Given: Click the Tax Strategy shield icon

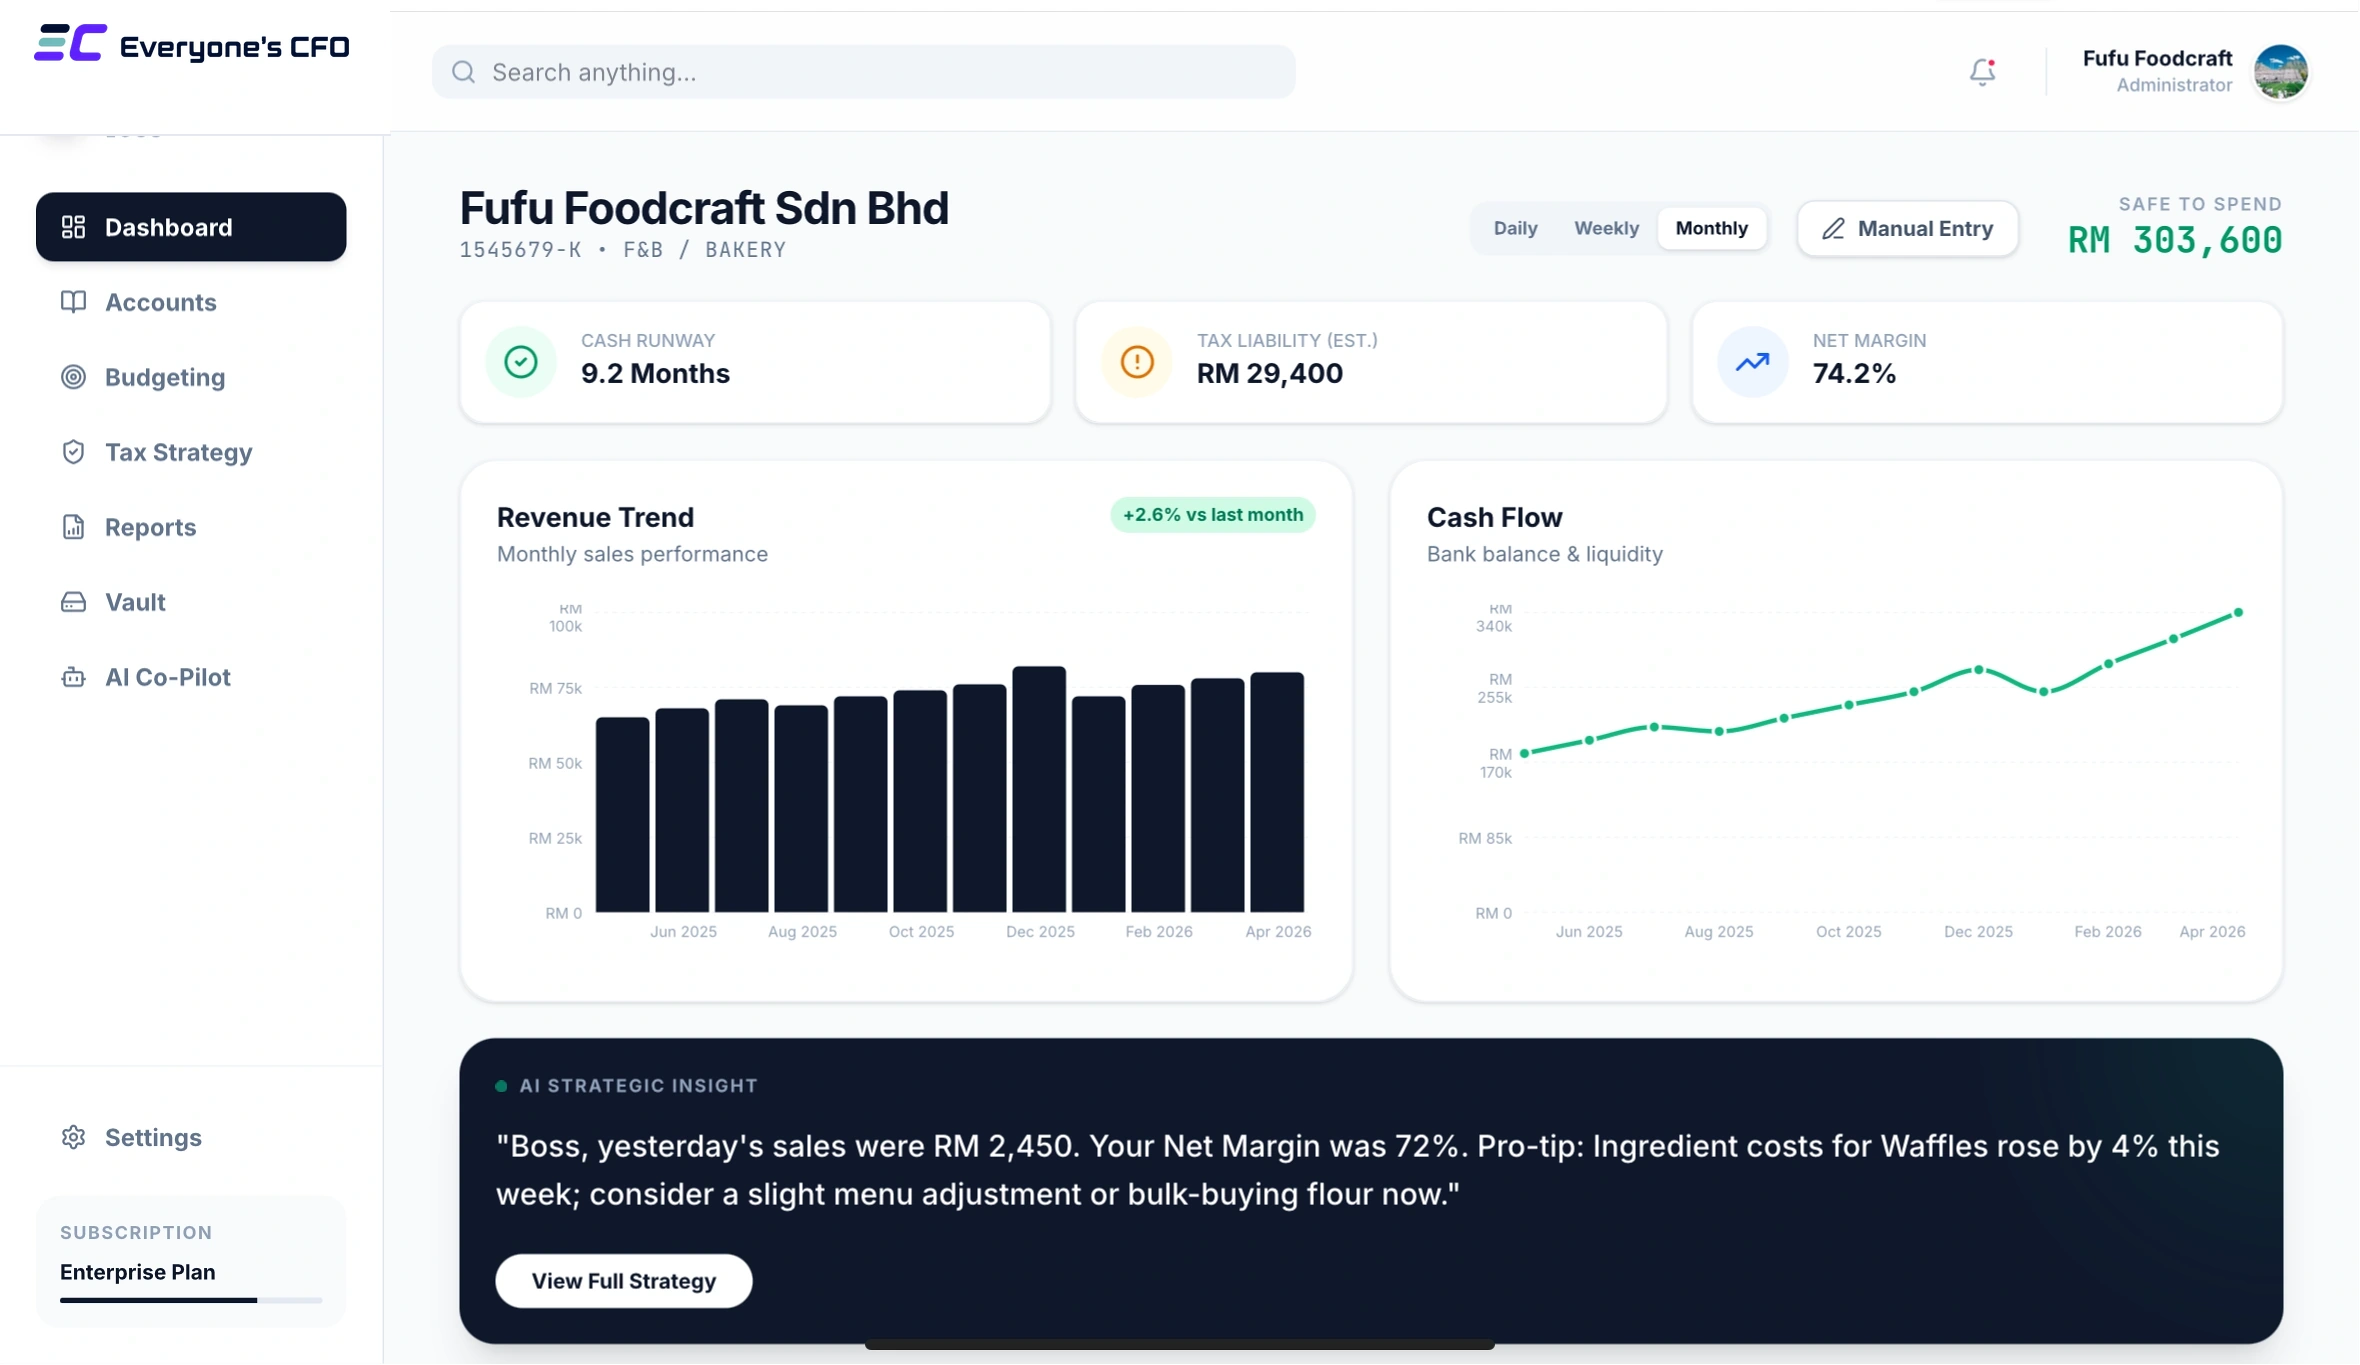Looking at the screenshot, I should tap(73, 452).
